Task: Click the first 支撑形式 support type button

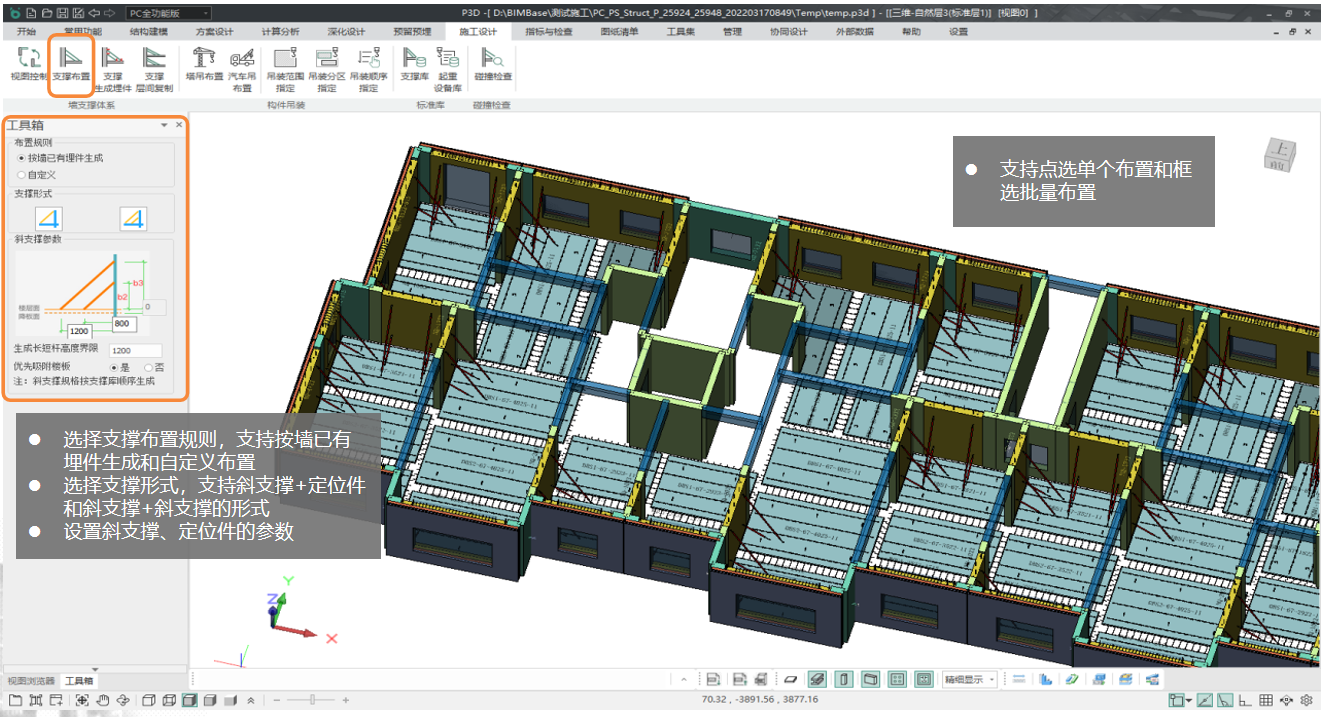Action: coord(48,218)
